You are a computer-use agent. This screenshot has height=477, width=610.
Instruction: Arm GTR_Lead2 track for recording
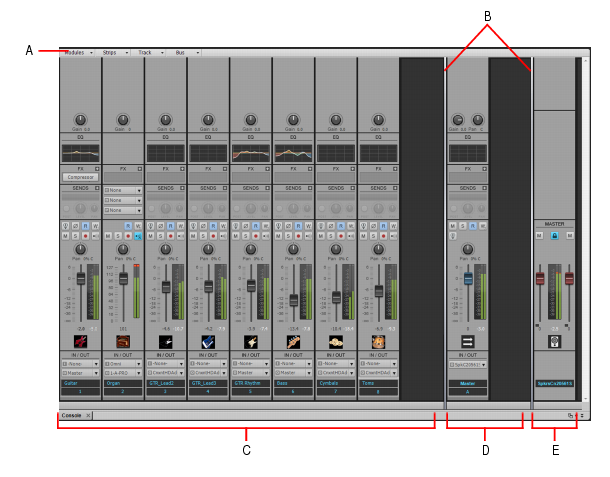170,236
